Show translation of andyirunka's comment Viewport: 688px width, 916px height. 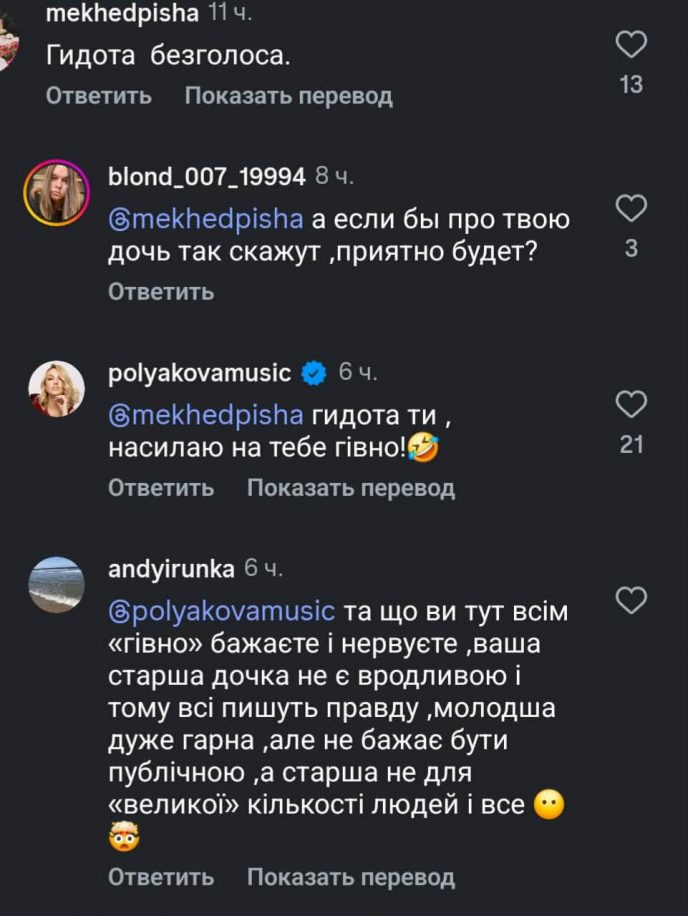tap(350, 877)
